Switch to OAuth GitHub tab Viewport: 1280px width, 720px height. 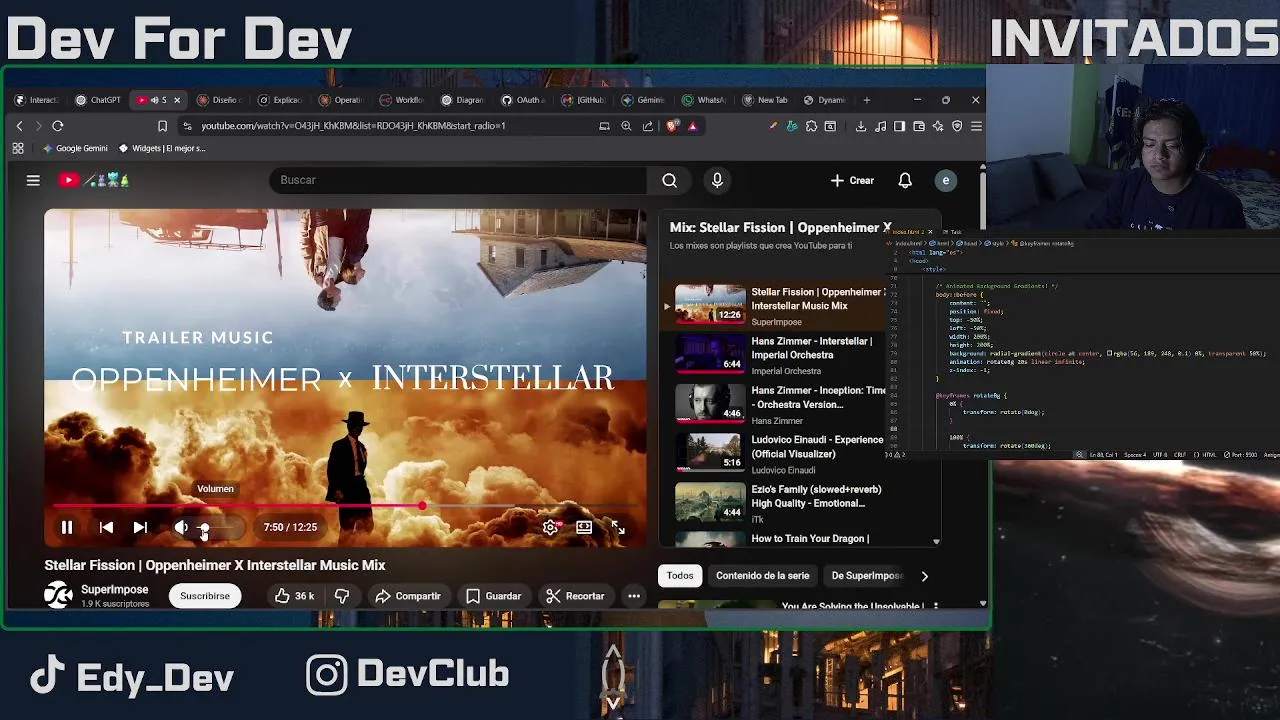click(523, 100)
